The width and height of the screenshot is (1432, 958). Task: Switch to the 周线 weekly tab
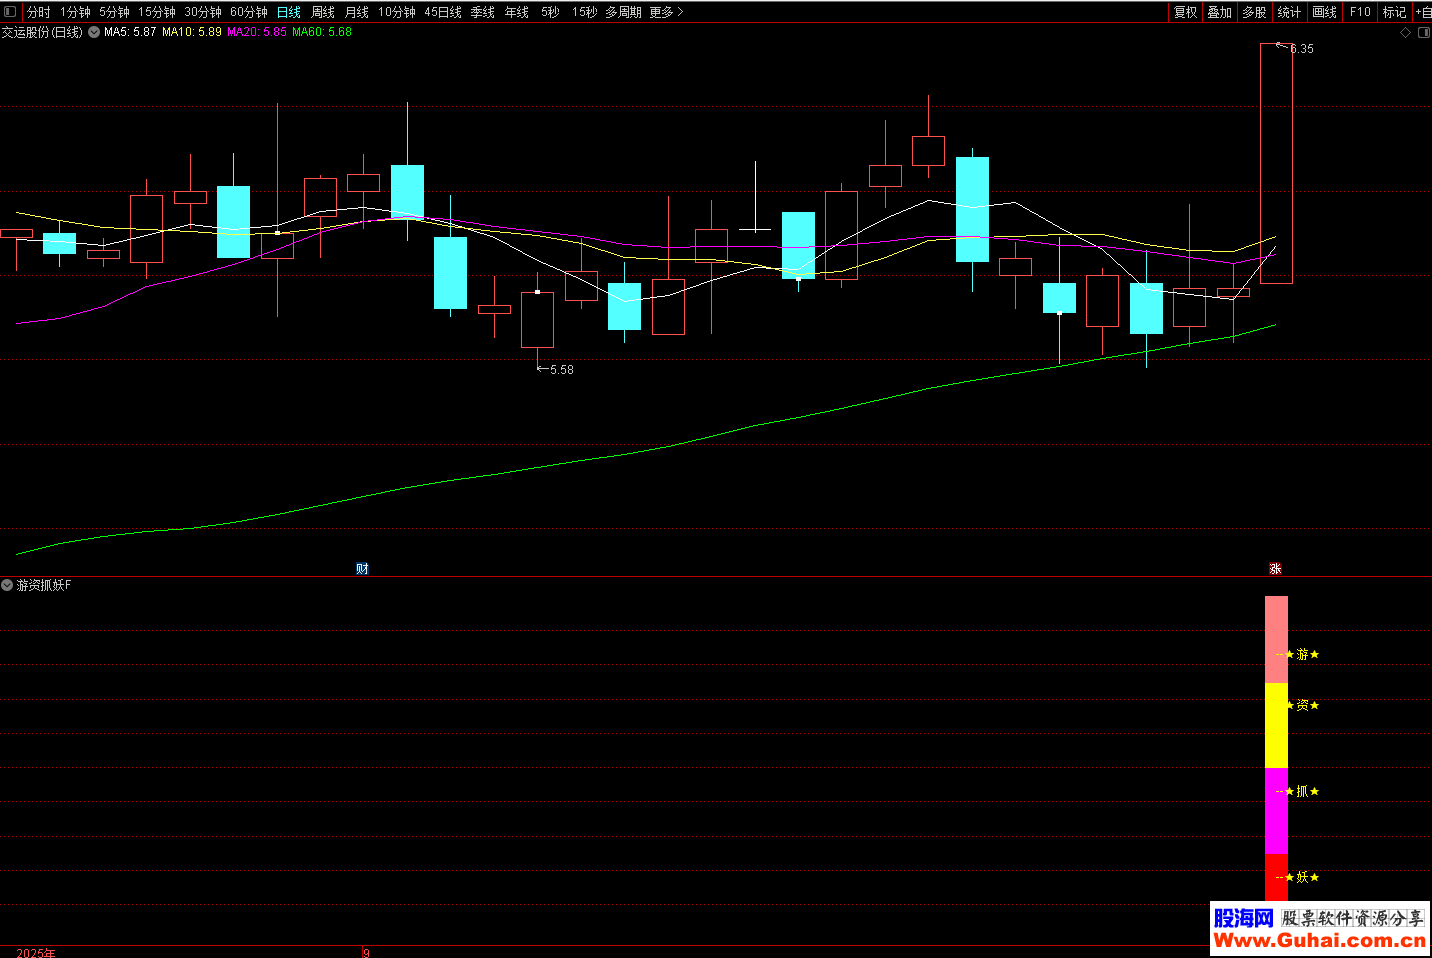pyautogui.click(x=322, y=12)
